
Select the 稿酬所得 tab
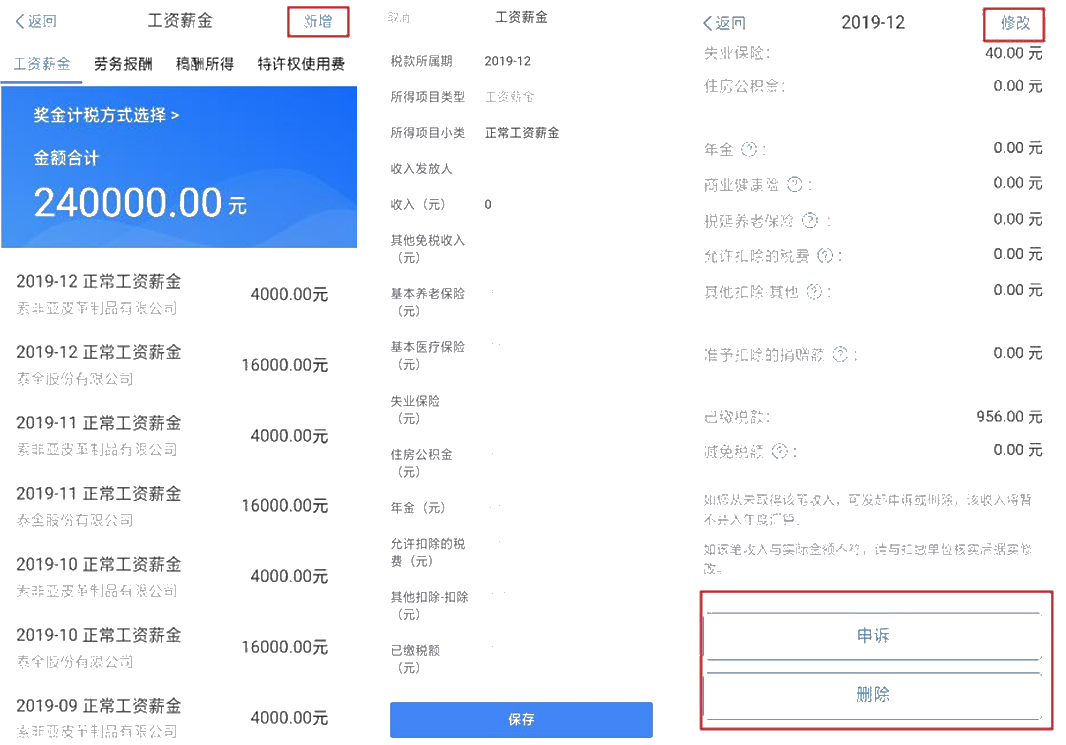tap(204, 64)
